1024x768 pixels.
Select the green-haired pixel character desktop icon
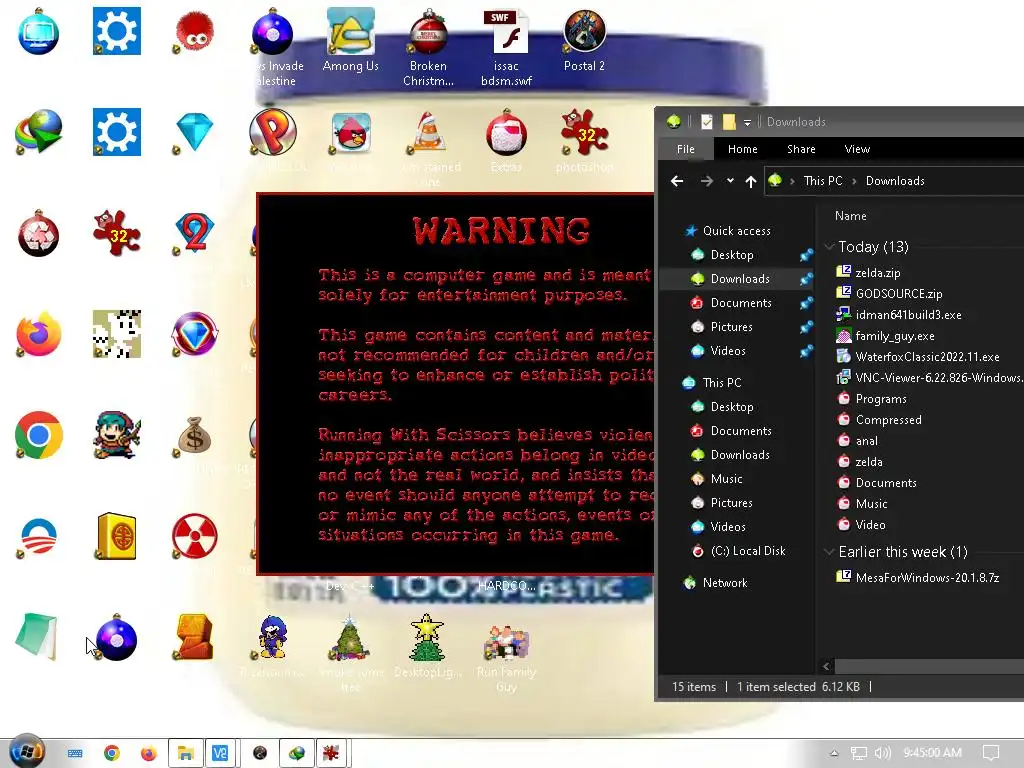click(116, 434)
